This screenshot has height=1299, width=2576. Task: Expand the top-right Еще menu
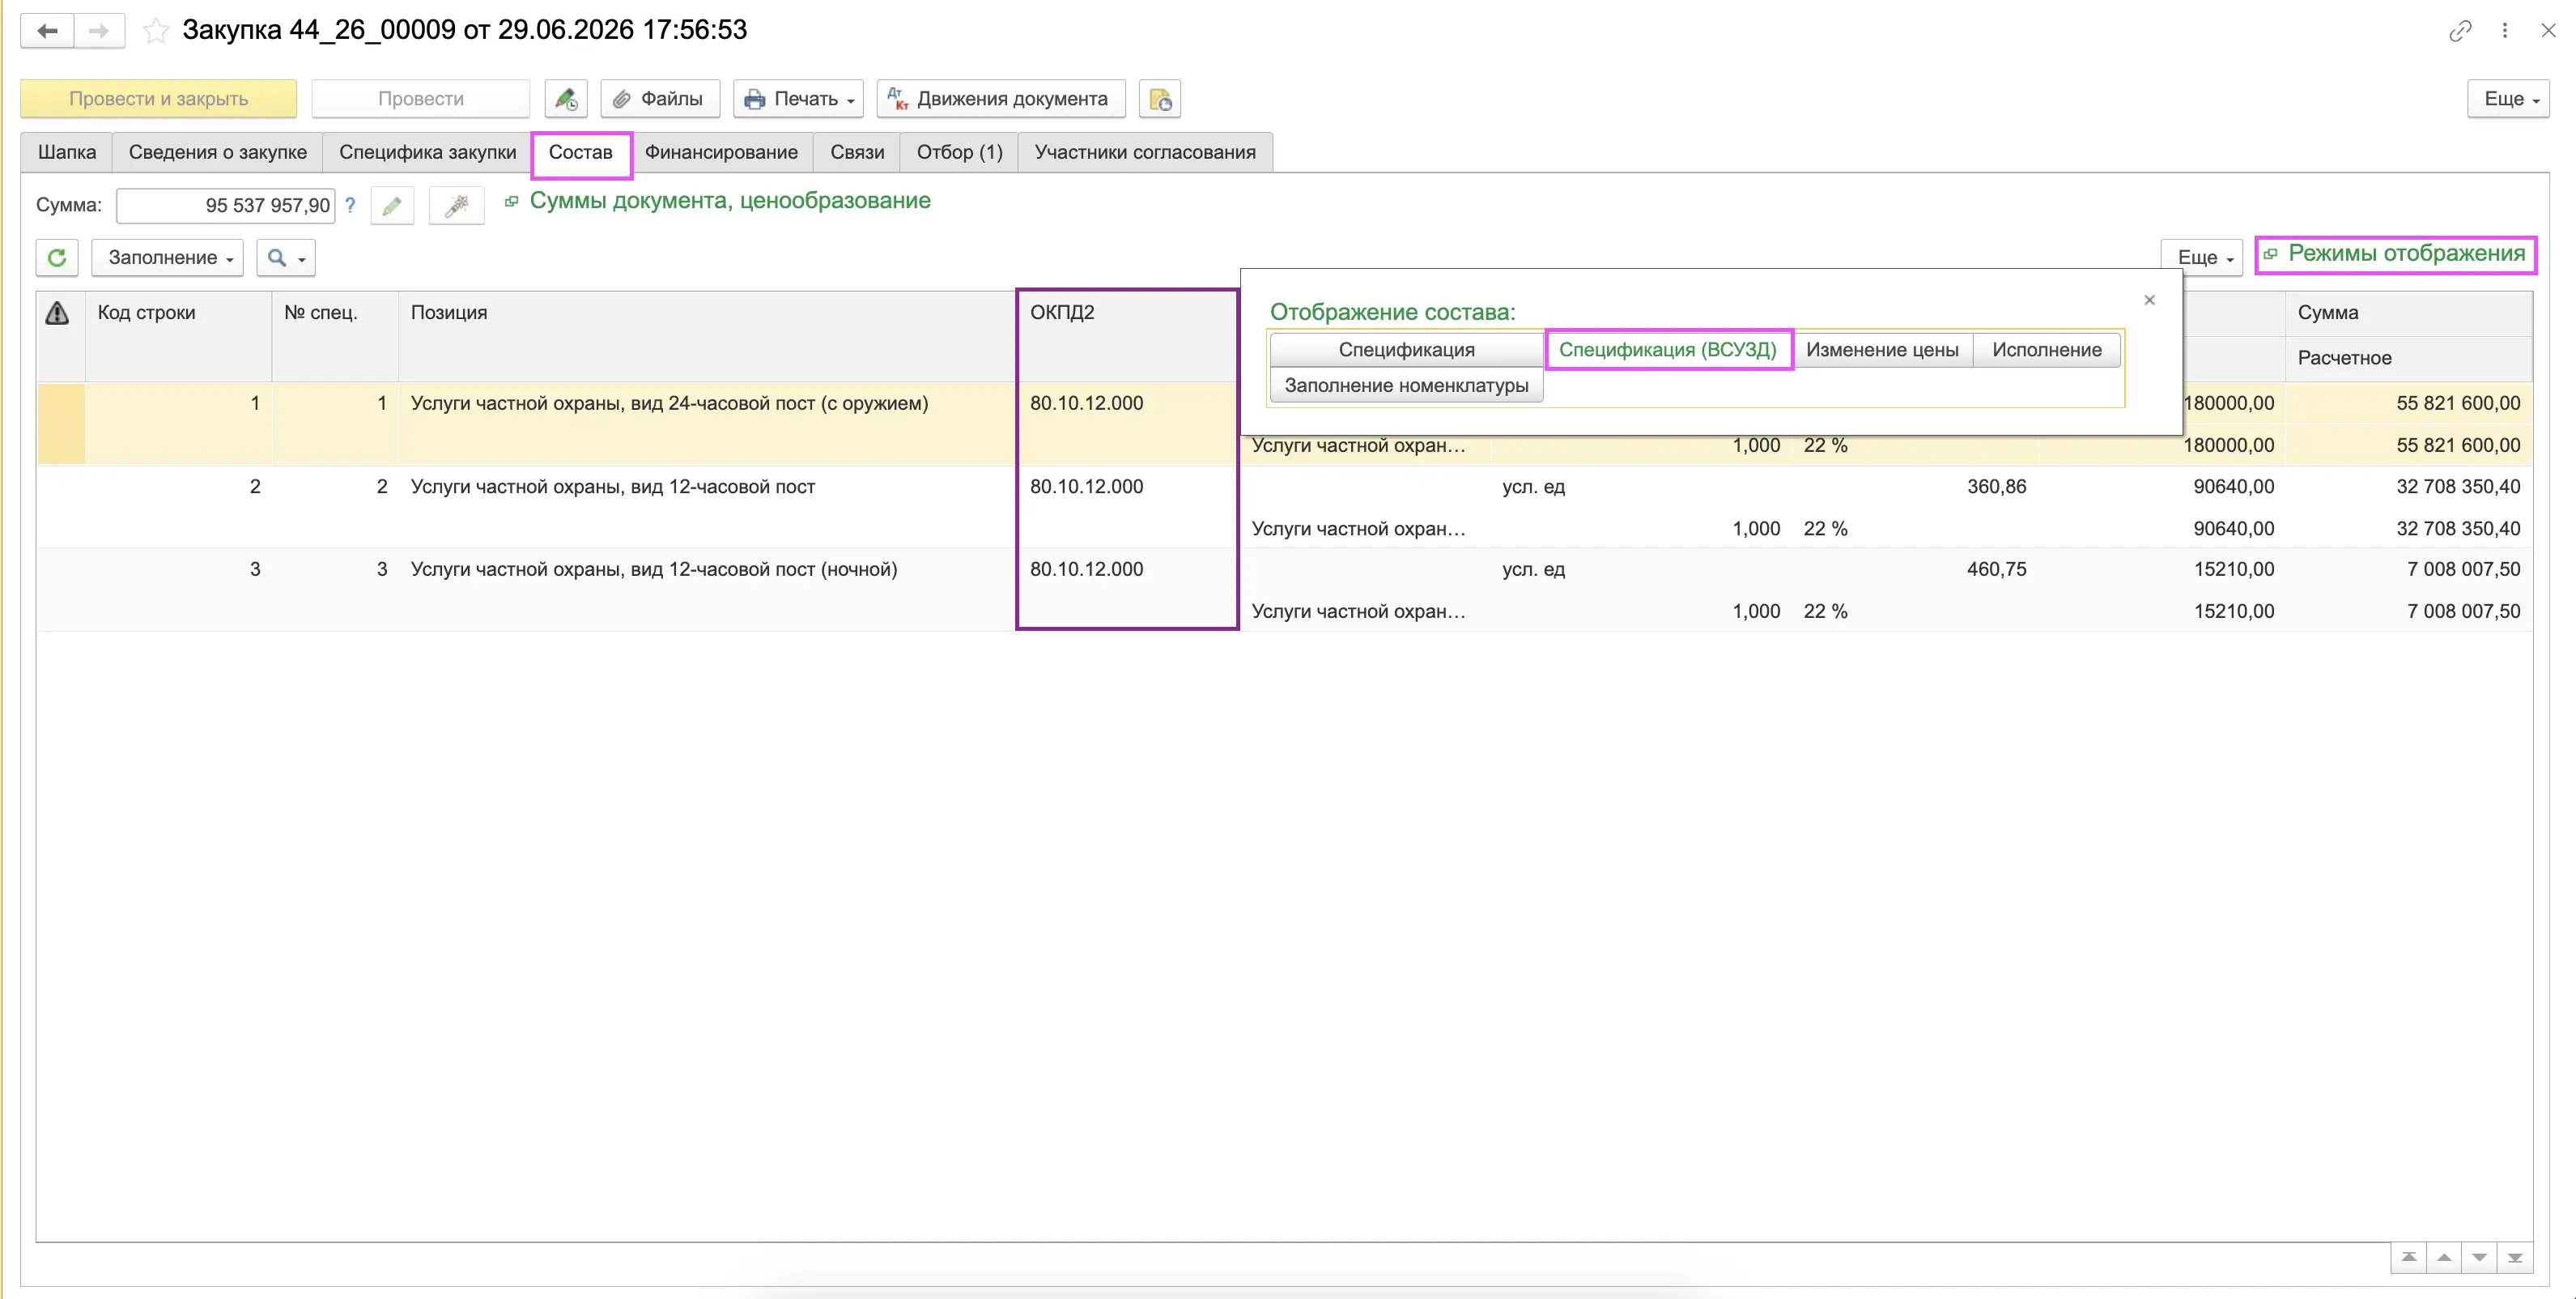pos(2508,99)
